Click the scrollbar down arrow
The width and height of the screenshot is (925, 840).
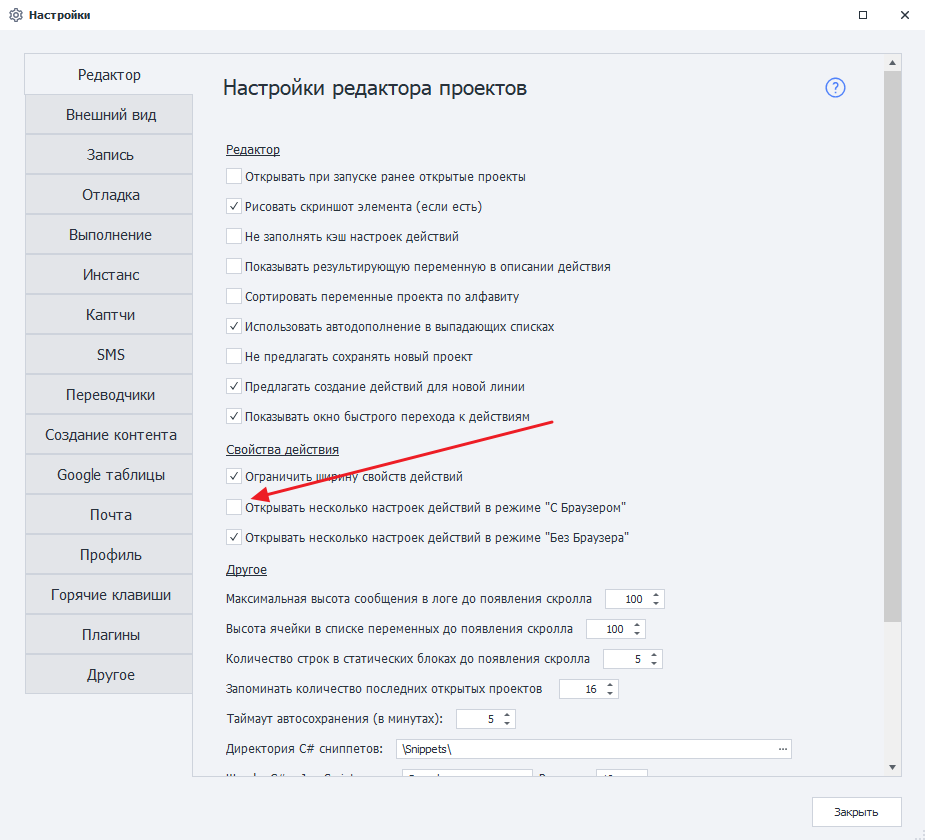893,767
